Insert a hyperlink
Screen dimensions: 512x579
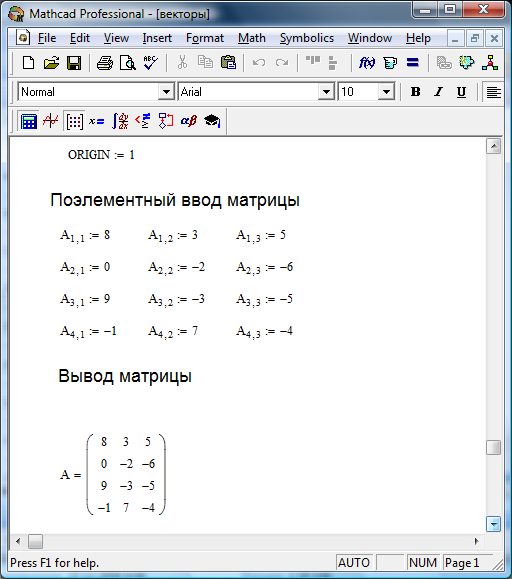(x=444, y=63)
